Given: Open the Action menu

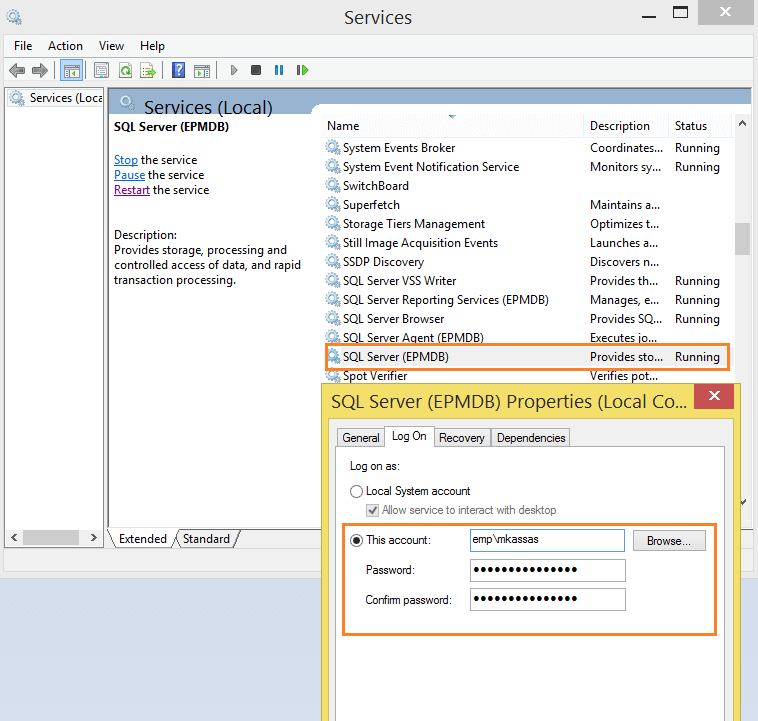Looking at the screenshot, I should click(65, 46).
